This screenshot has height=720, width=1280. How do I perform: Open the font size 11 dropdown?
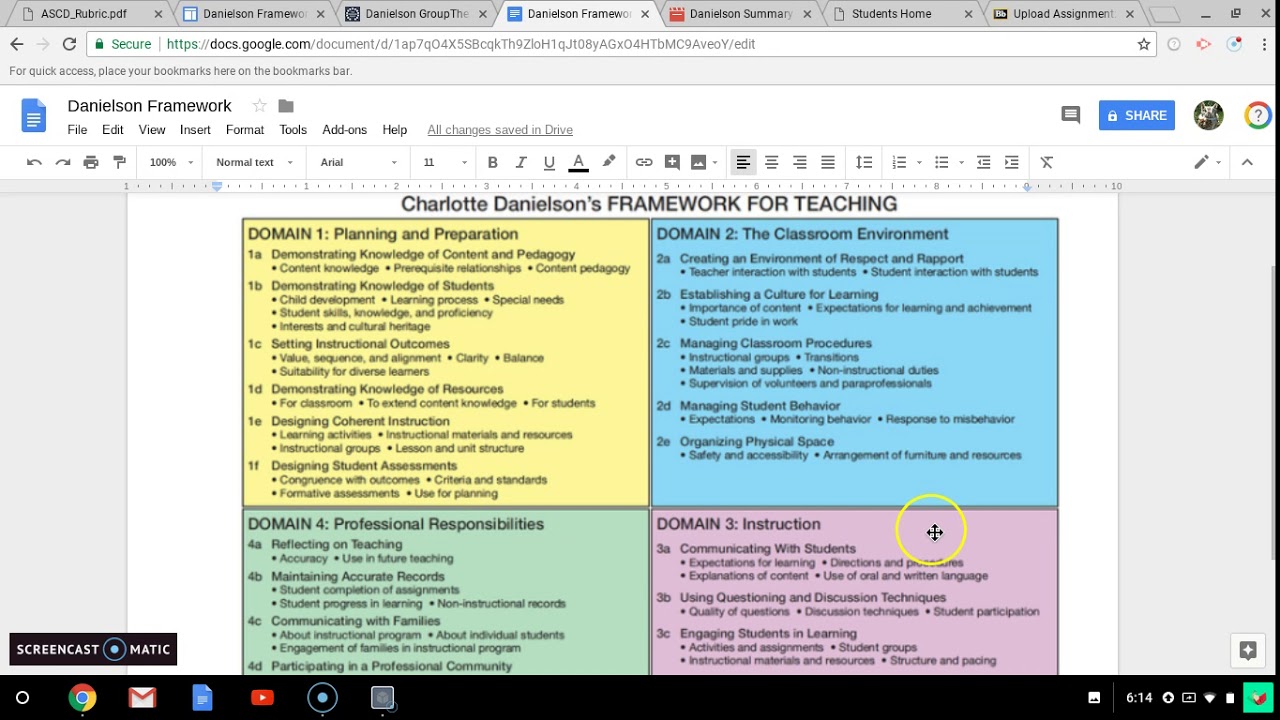(x=444, y=162)
